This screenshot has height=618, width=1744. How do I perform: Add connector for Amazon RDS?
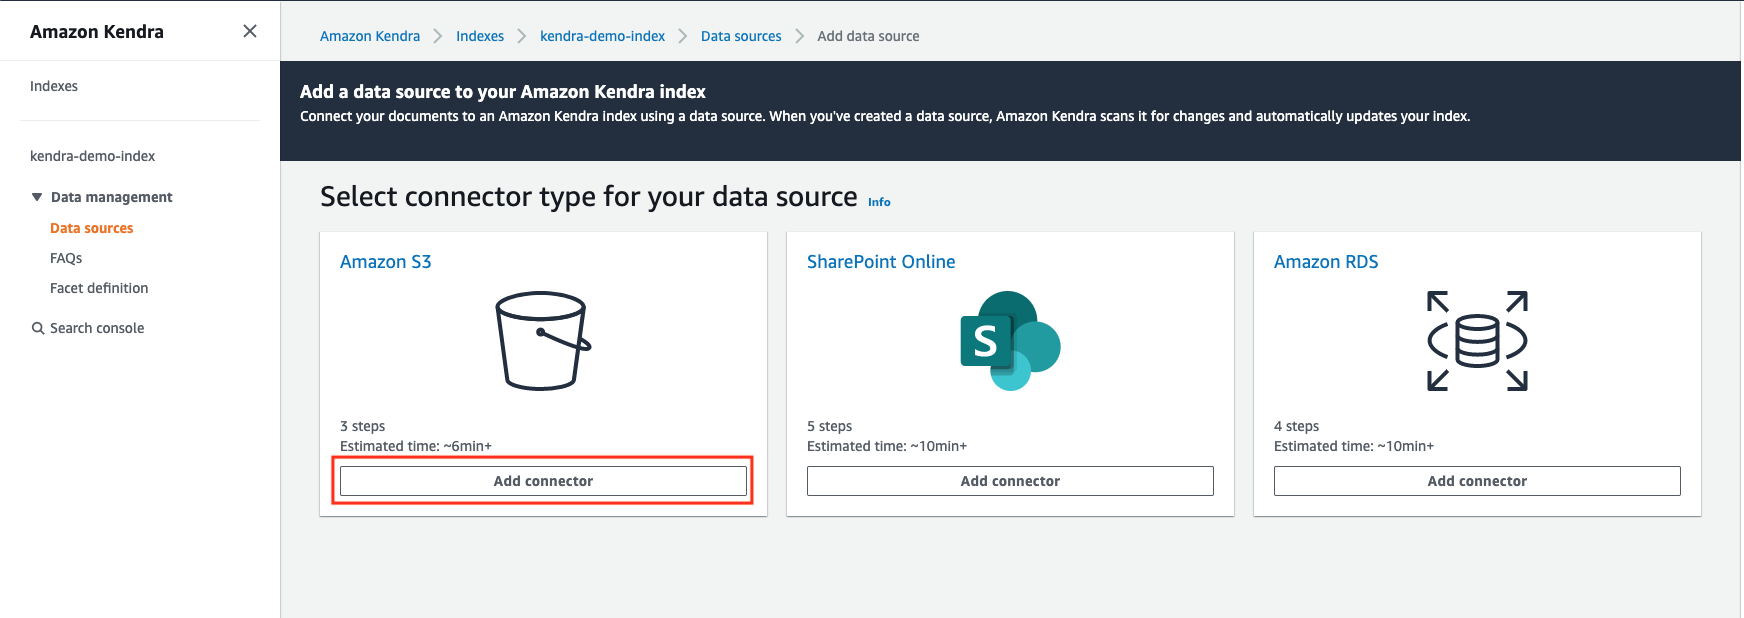point(1477,481)
